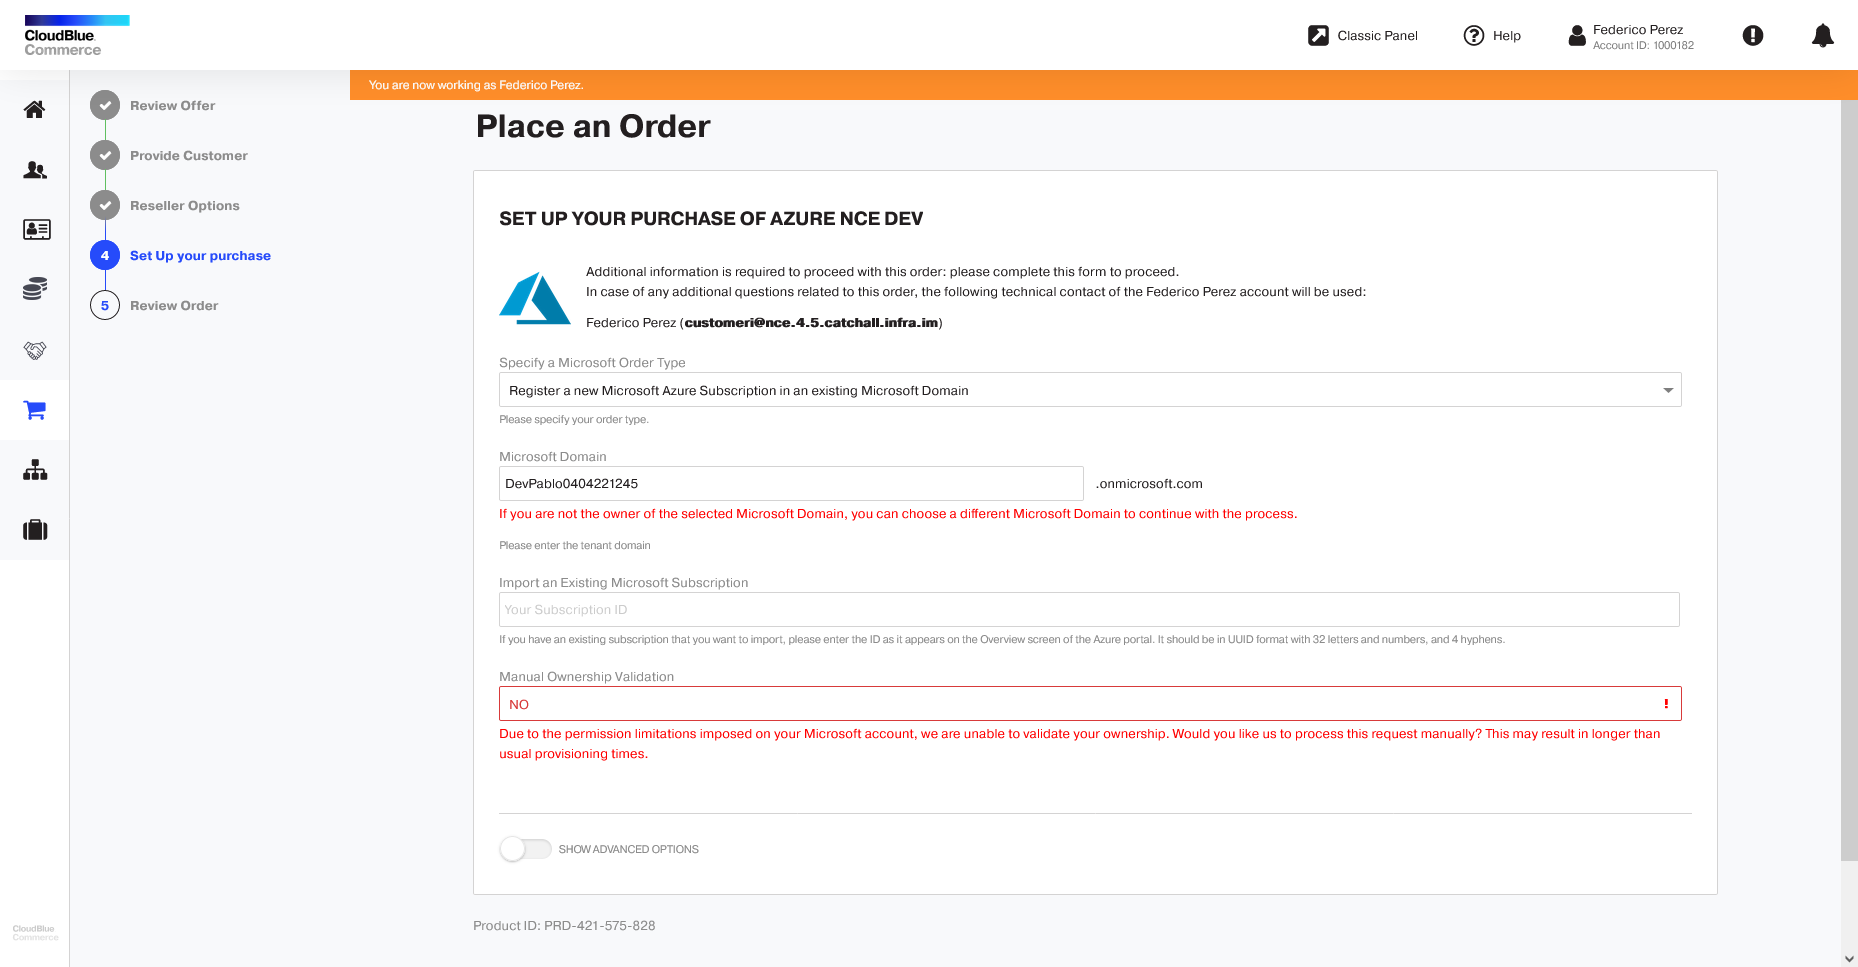Open the Manual Ownership Validation dropdown

click(x=1090, y=704)
